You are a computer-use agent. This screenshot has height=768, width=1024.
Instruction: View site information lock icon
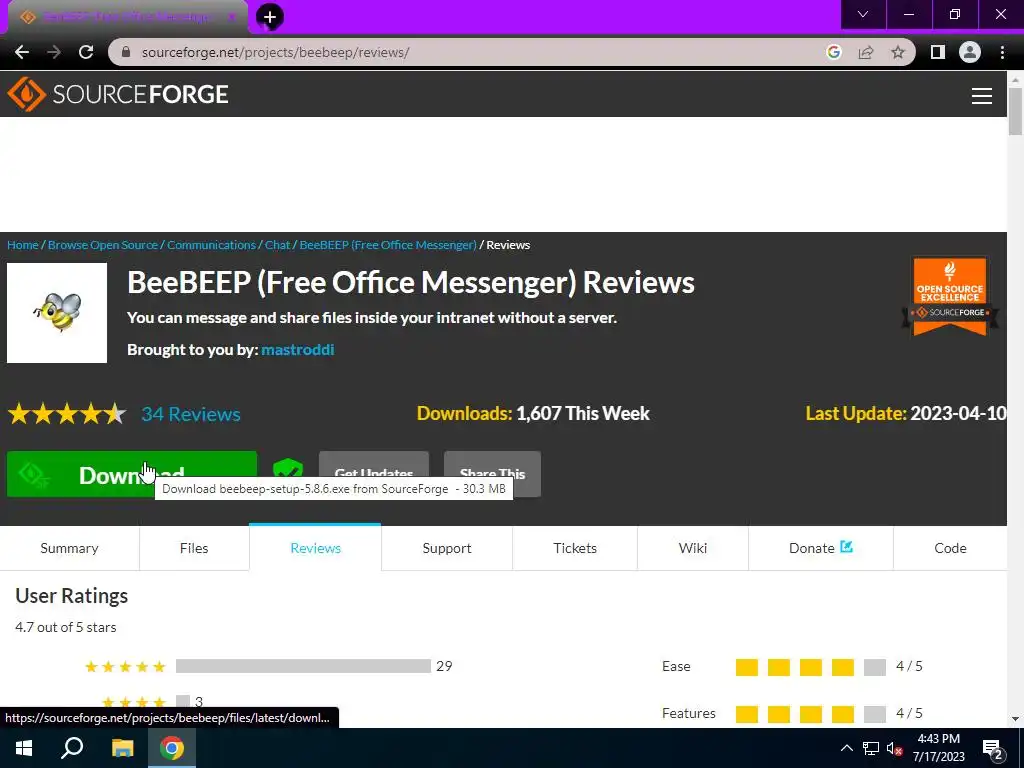(126, 52)
